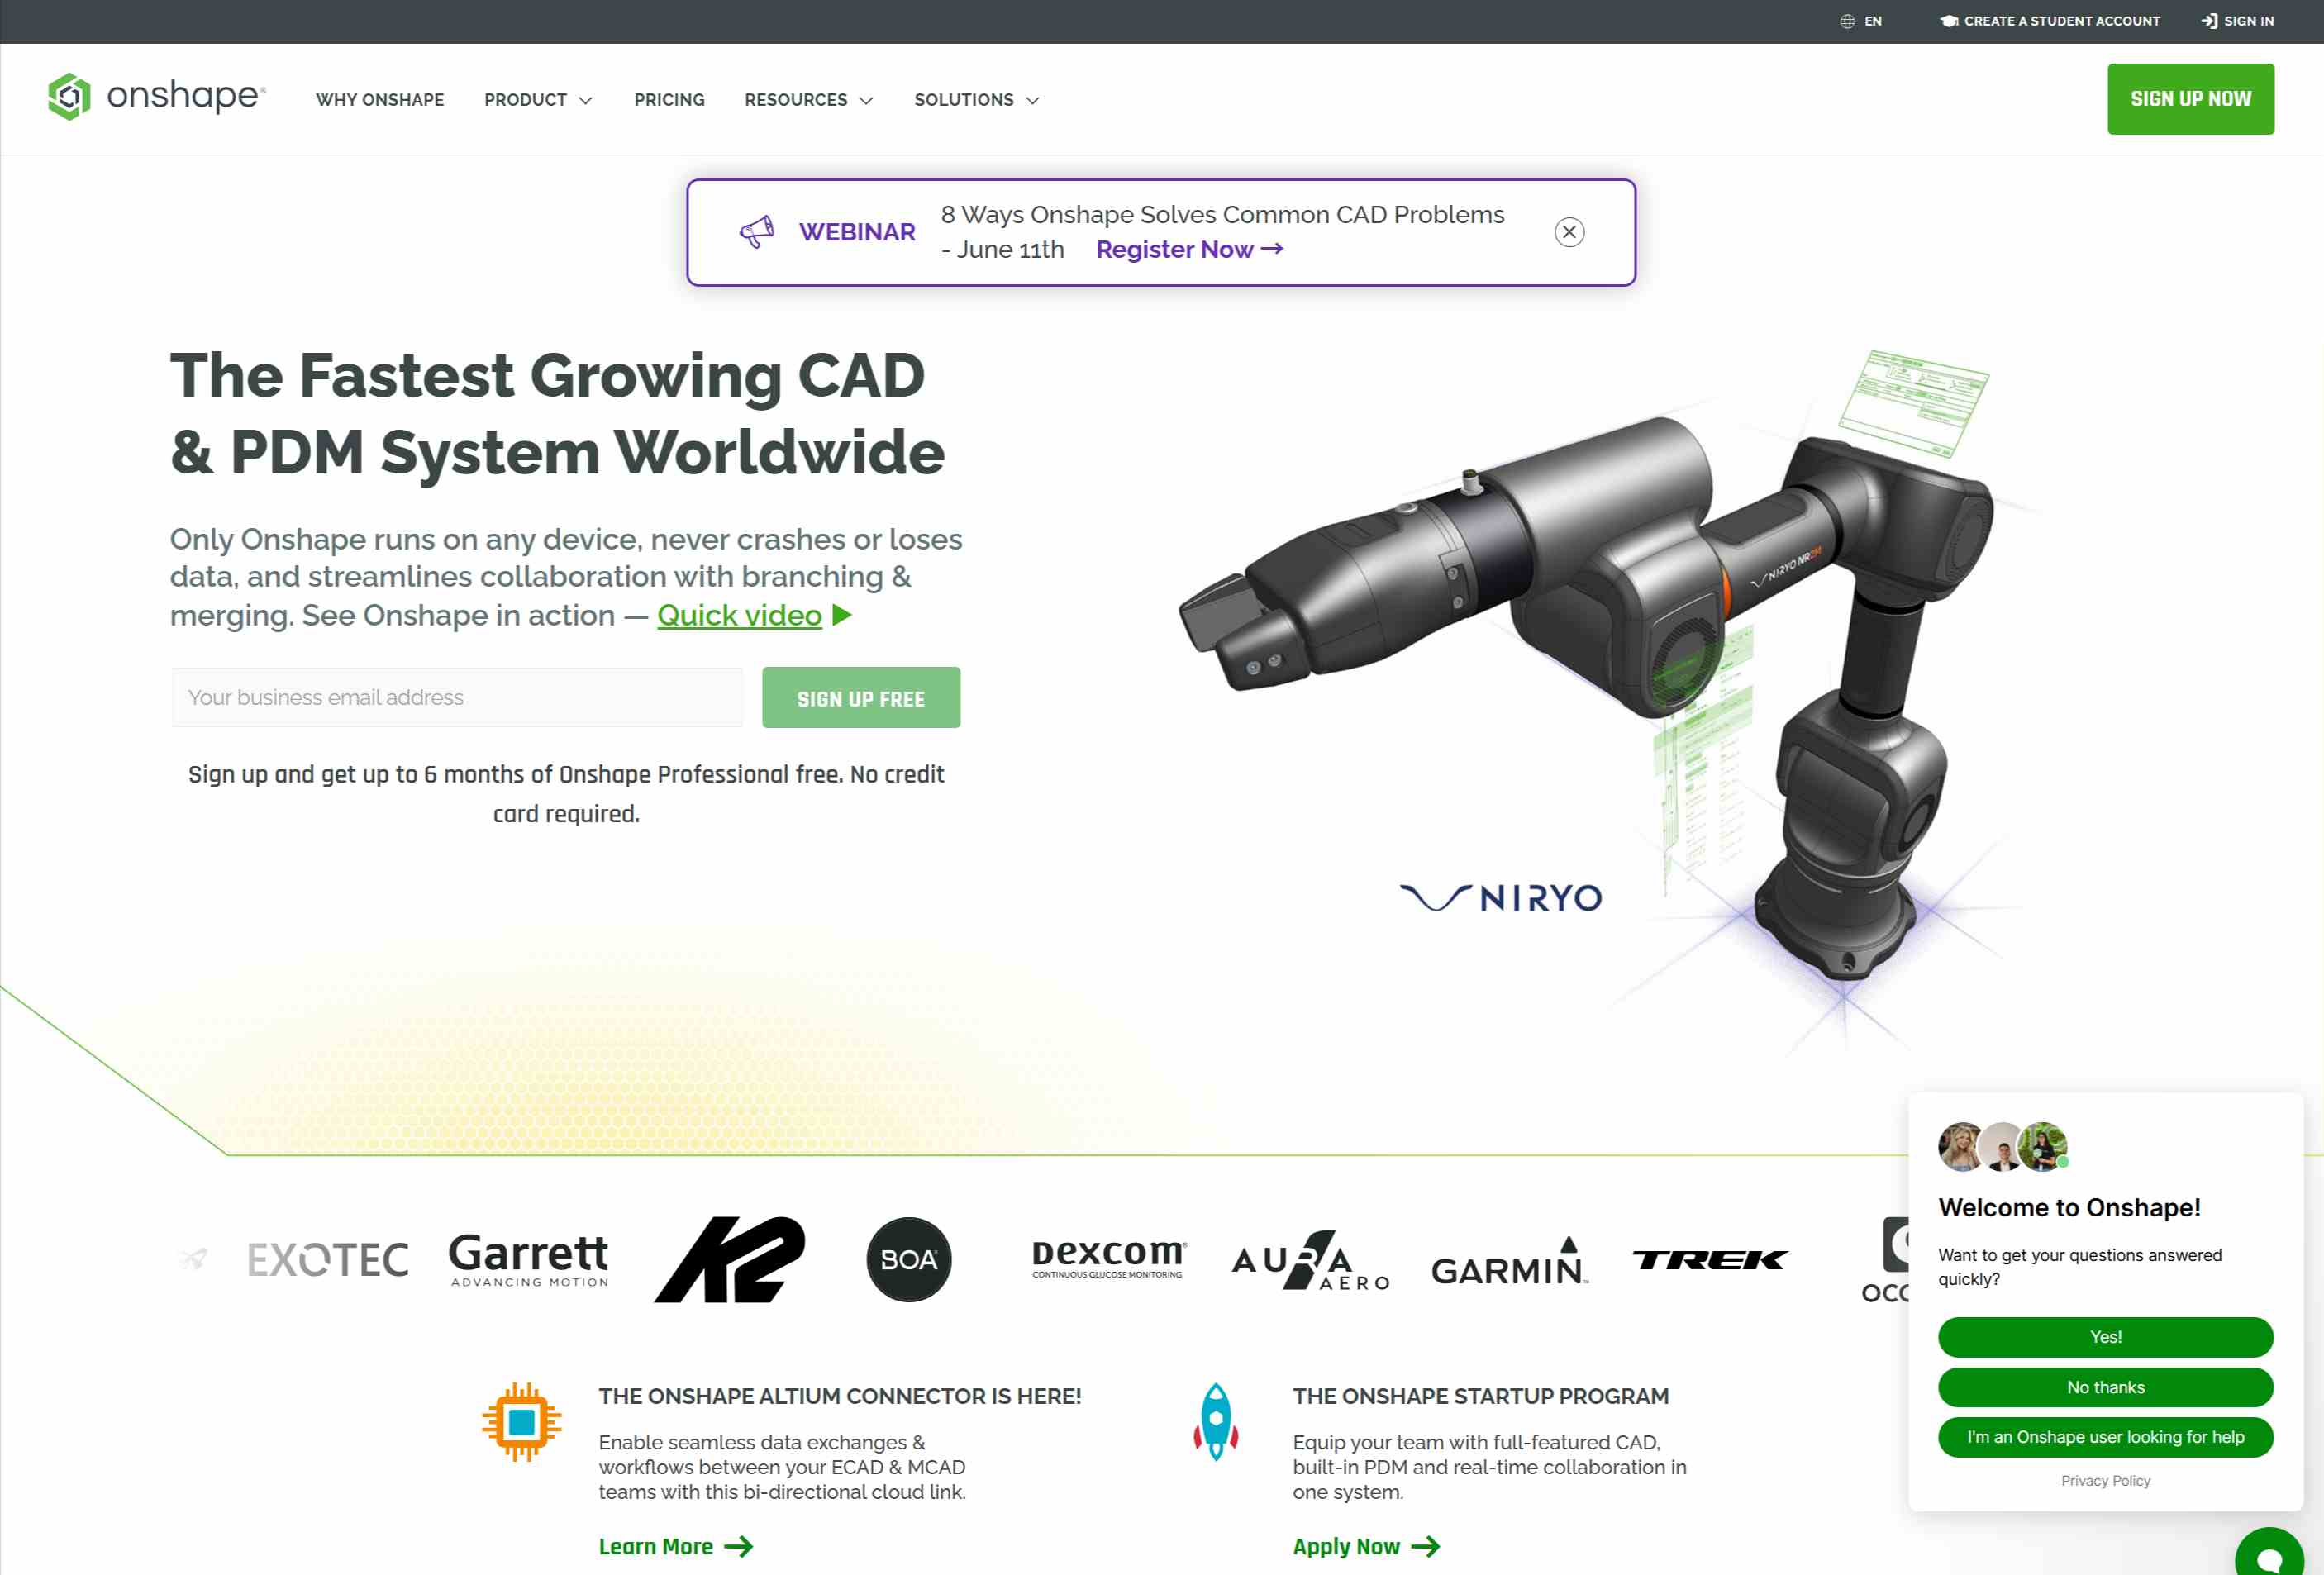2324x1575 pixels.
Task: Expand the Solutions dropdown
Action: click(x=977, y=100)
